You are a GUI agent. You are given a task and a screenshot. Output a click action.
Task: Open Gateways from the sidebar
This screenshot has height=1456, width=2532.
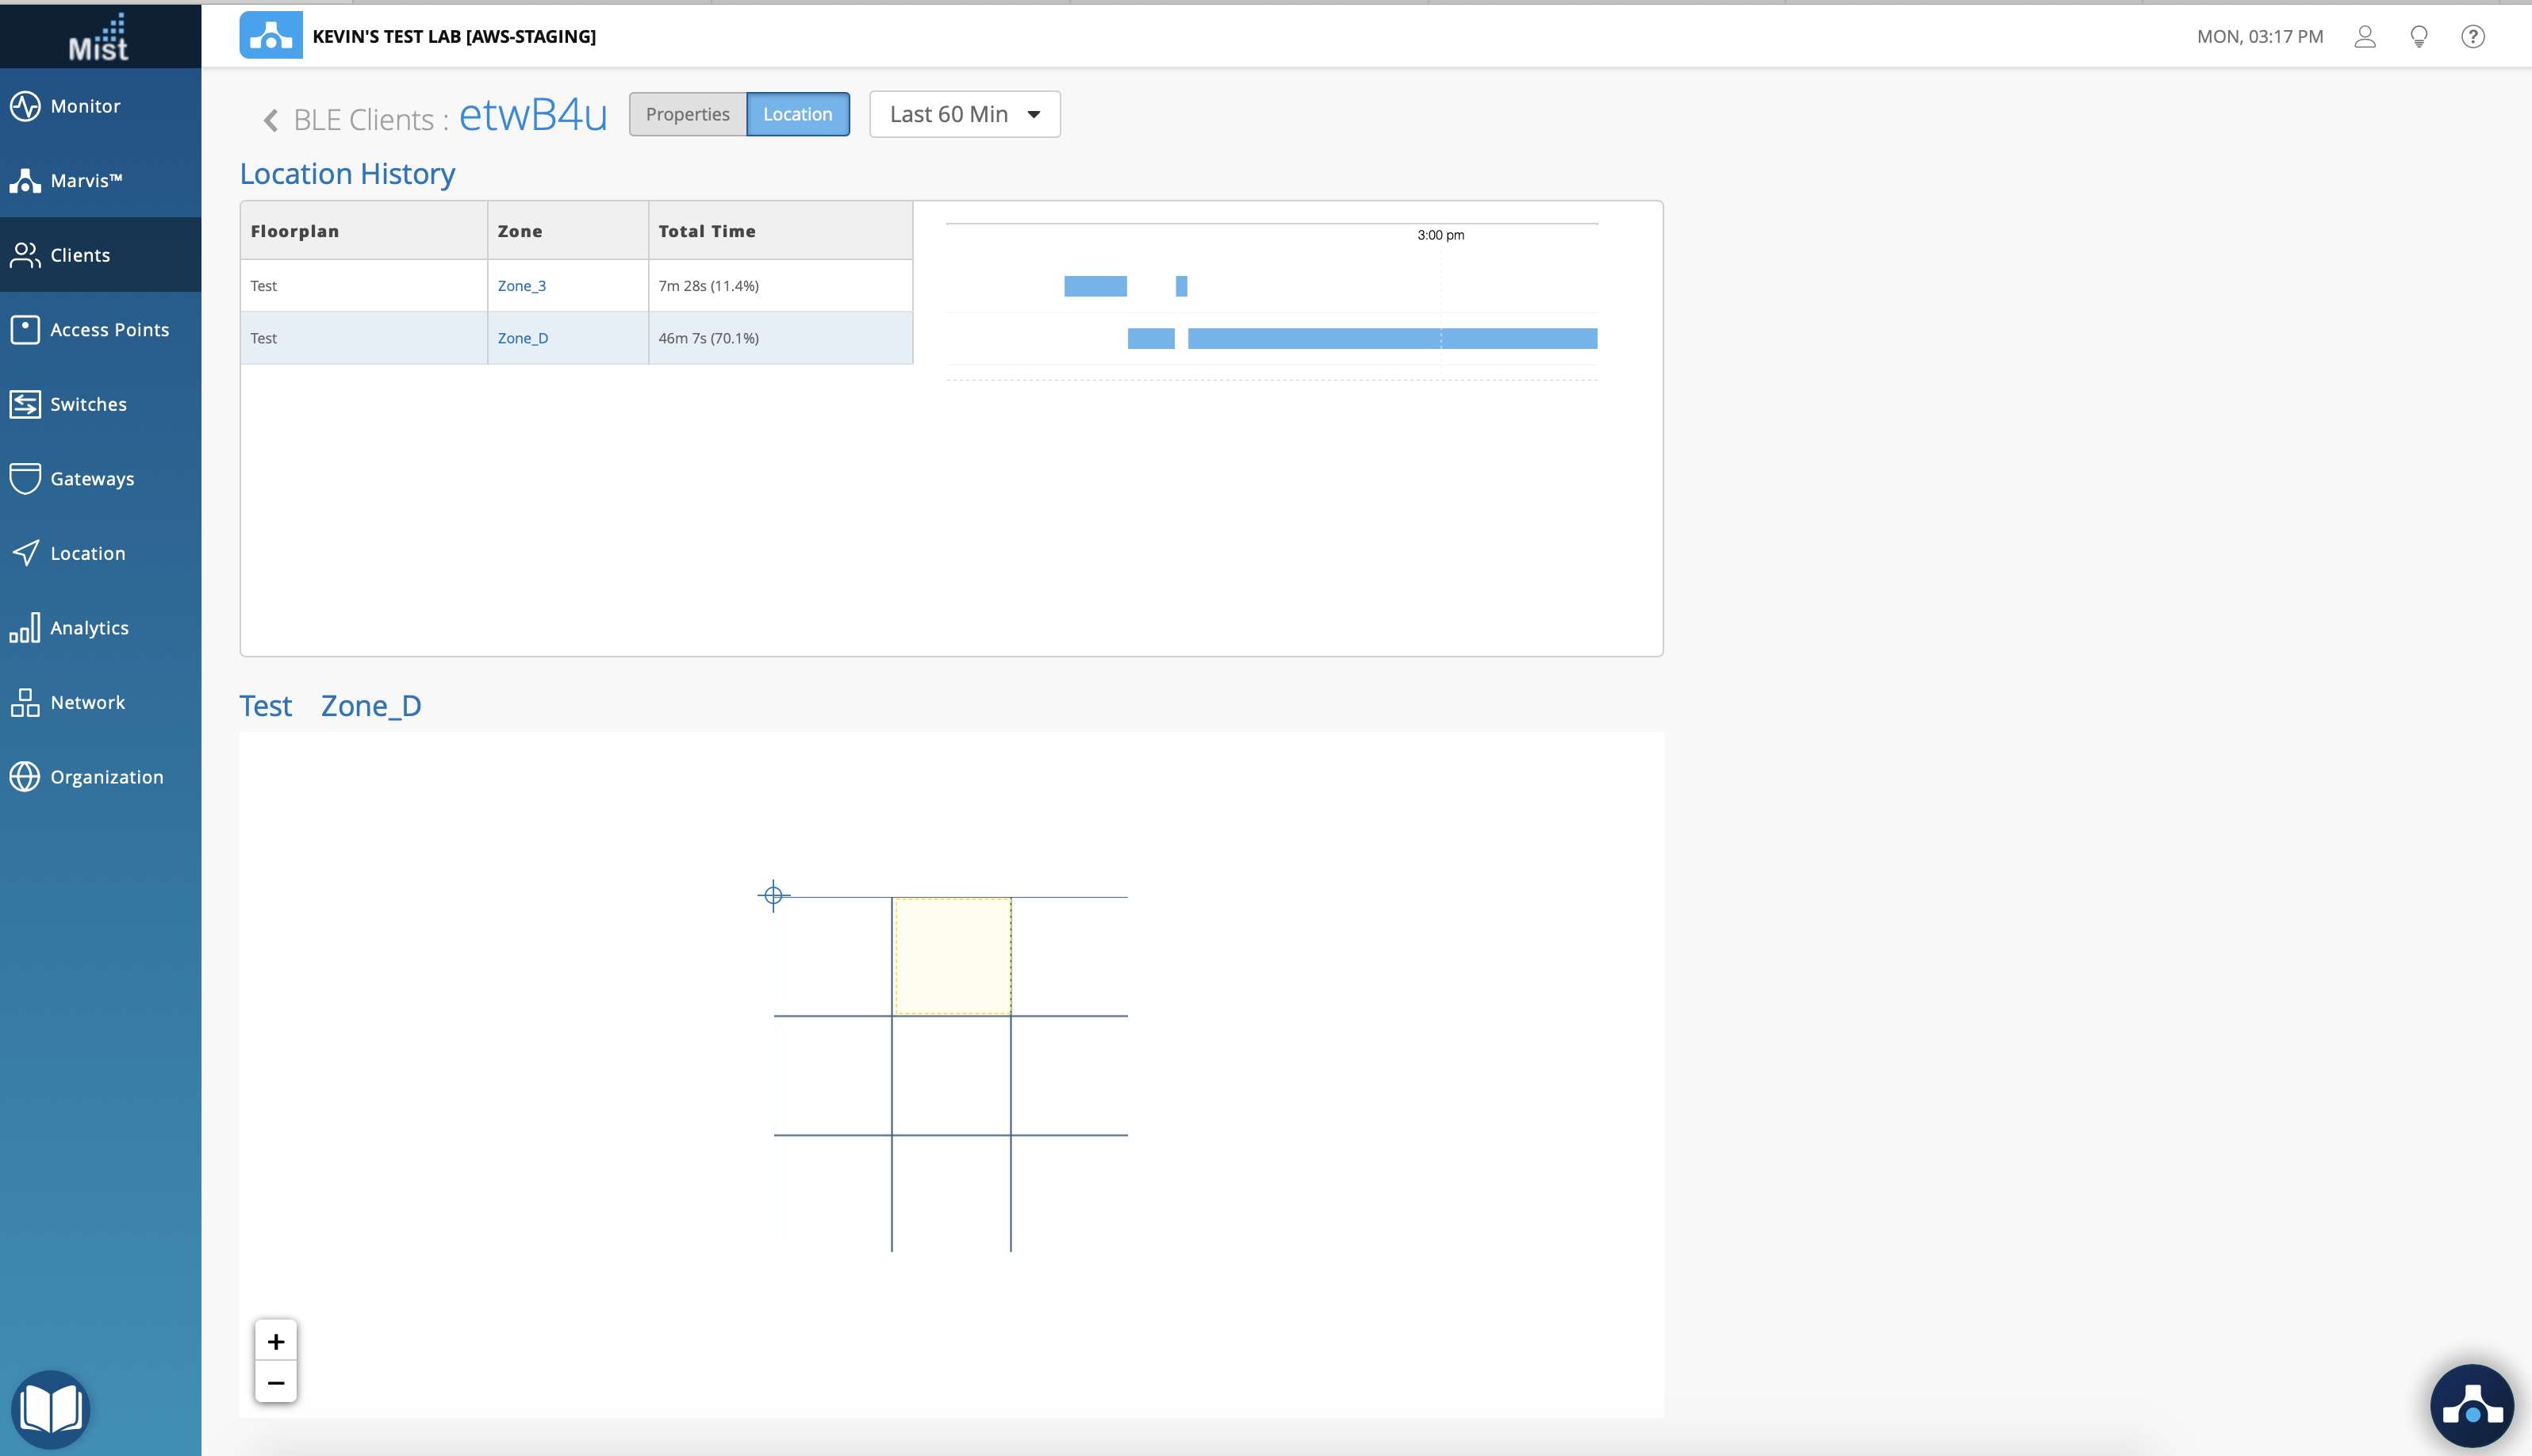click(x=91, y=479)
